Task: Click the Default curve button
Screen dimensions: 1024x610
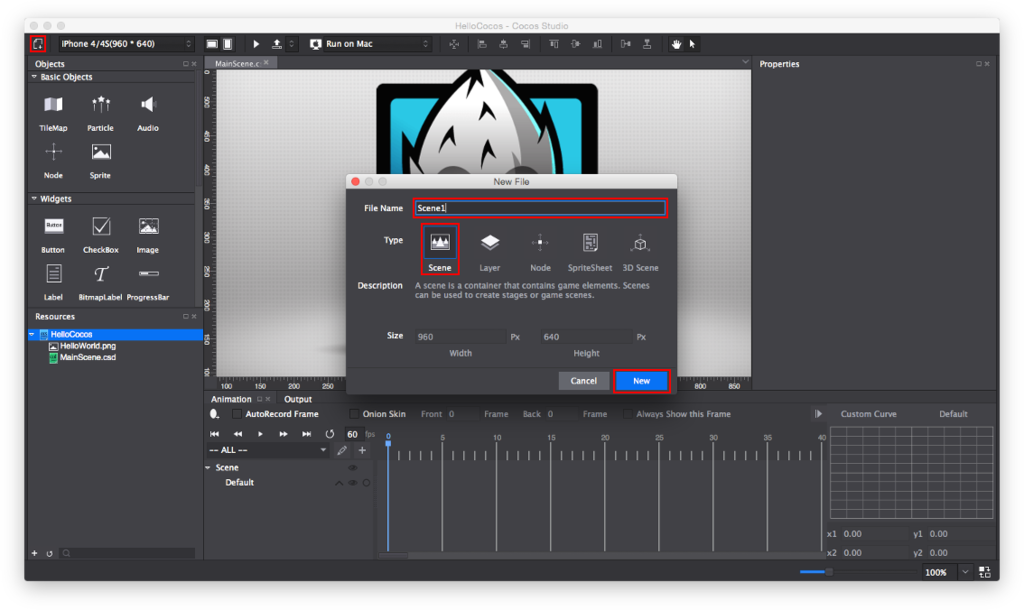Action: pos(953,414)
